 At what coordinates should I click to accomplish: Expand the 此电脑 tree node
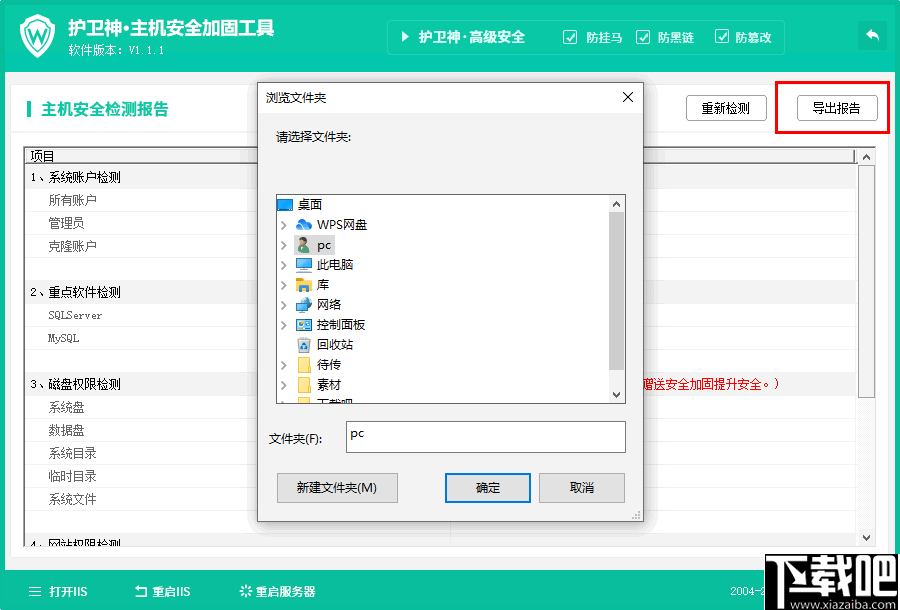click(285, 266)
